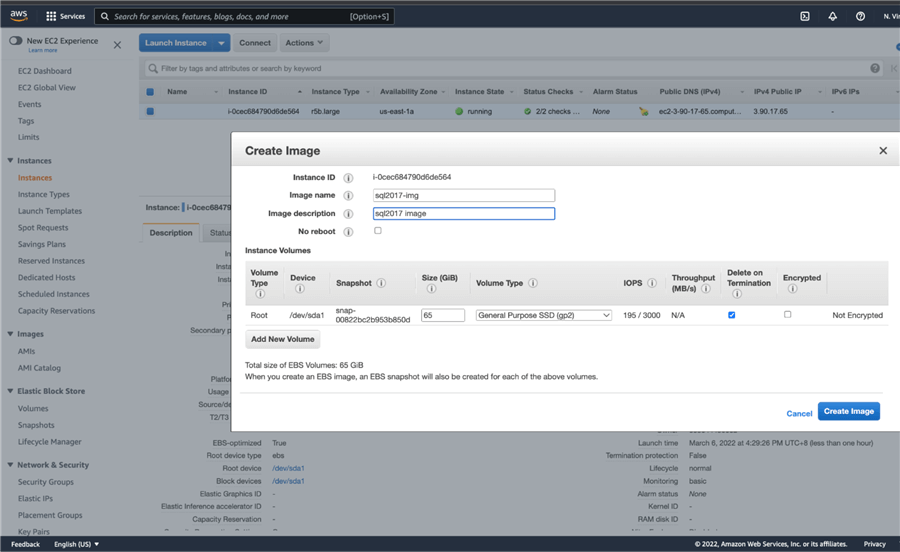Click the Image description text field
This screenshot has height=552, width=900.
point(463,214)
